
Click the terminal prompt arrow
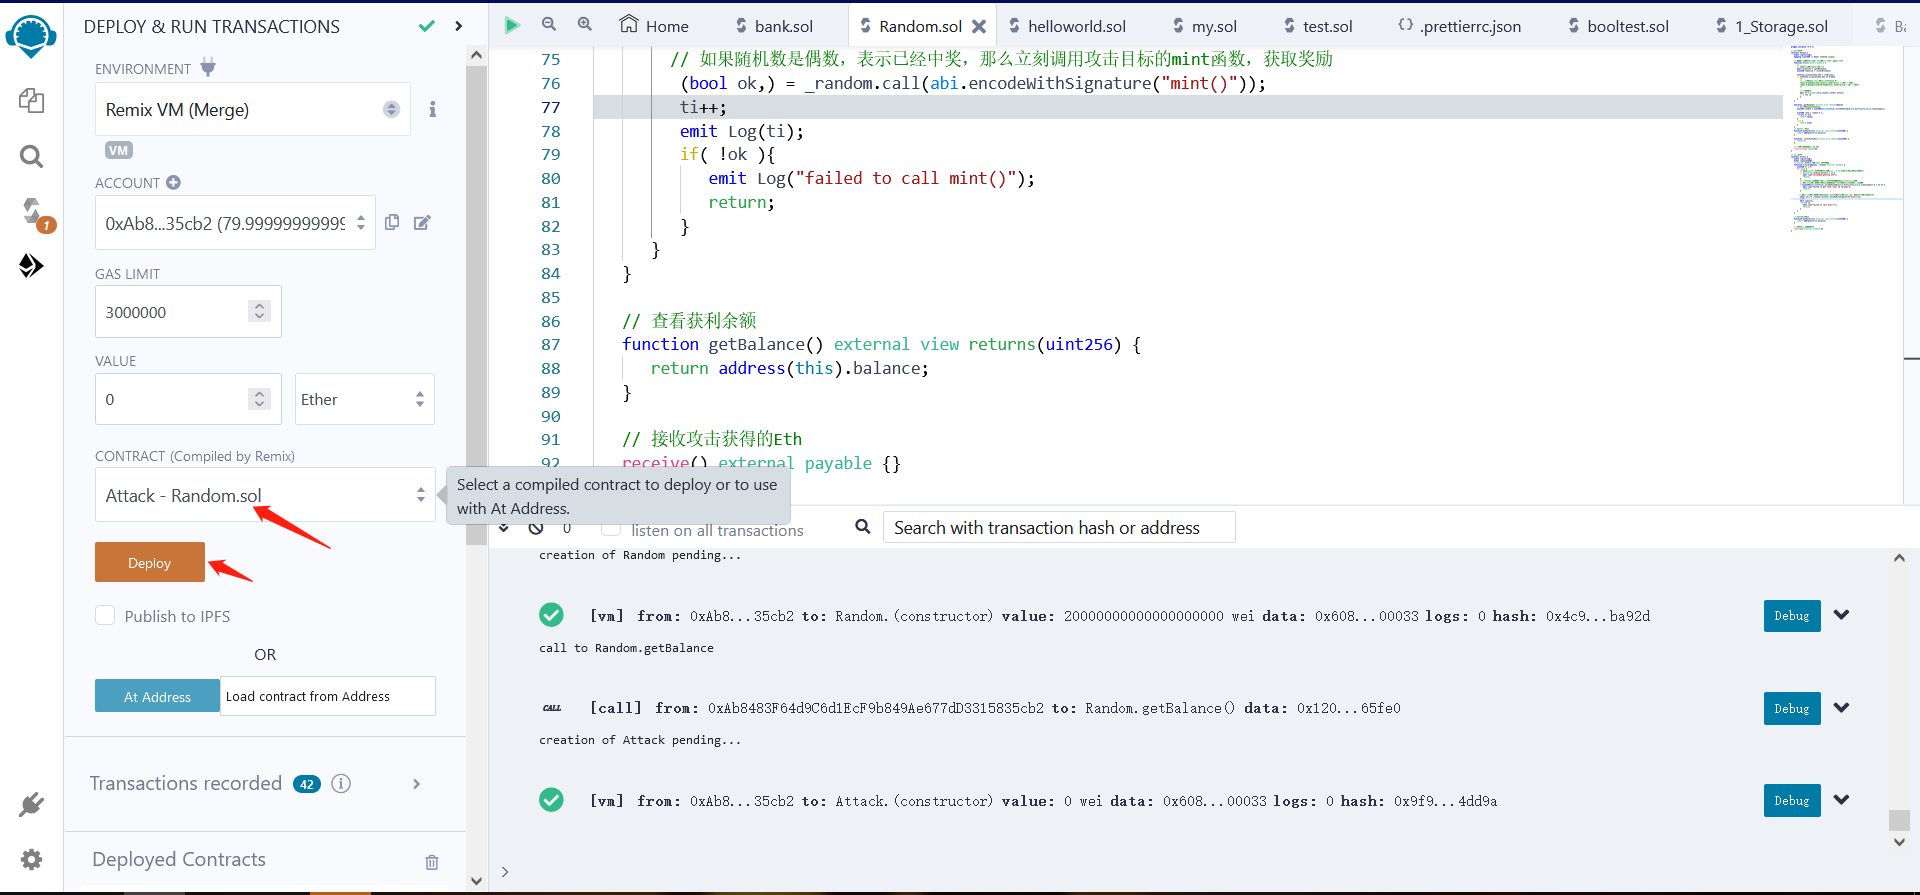tap(505, 871)
